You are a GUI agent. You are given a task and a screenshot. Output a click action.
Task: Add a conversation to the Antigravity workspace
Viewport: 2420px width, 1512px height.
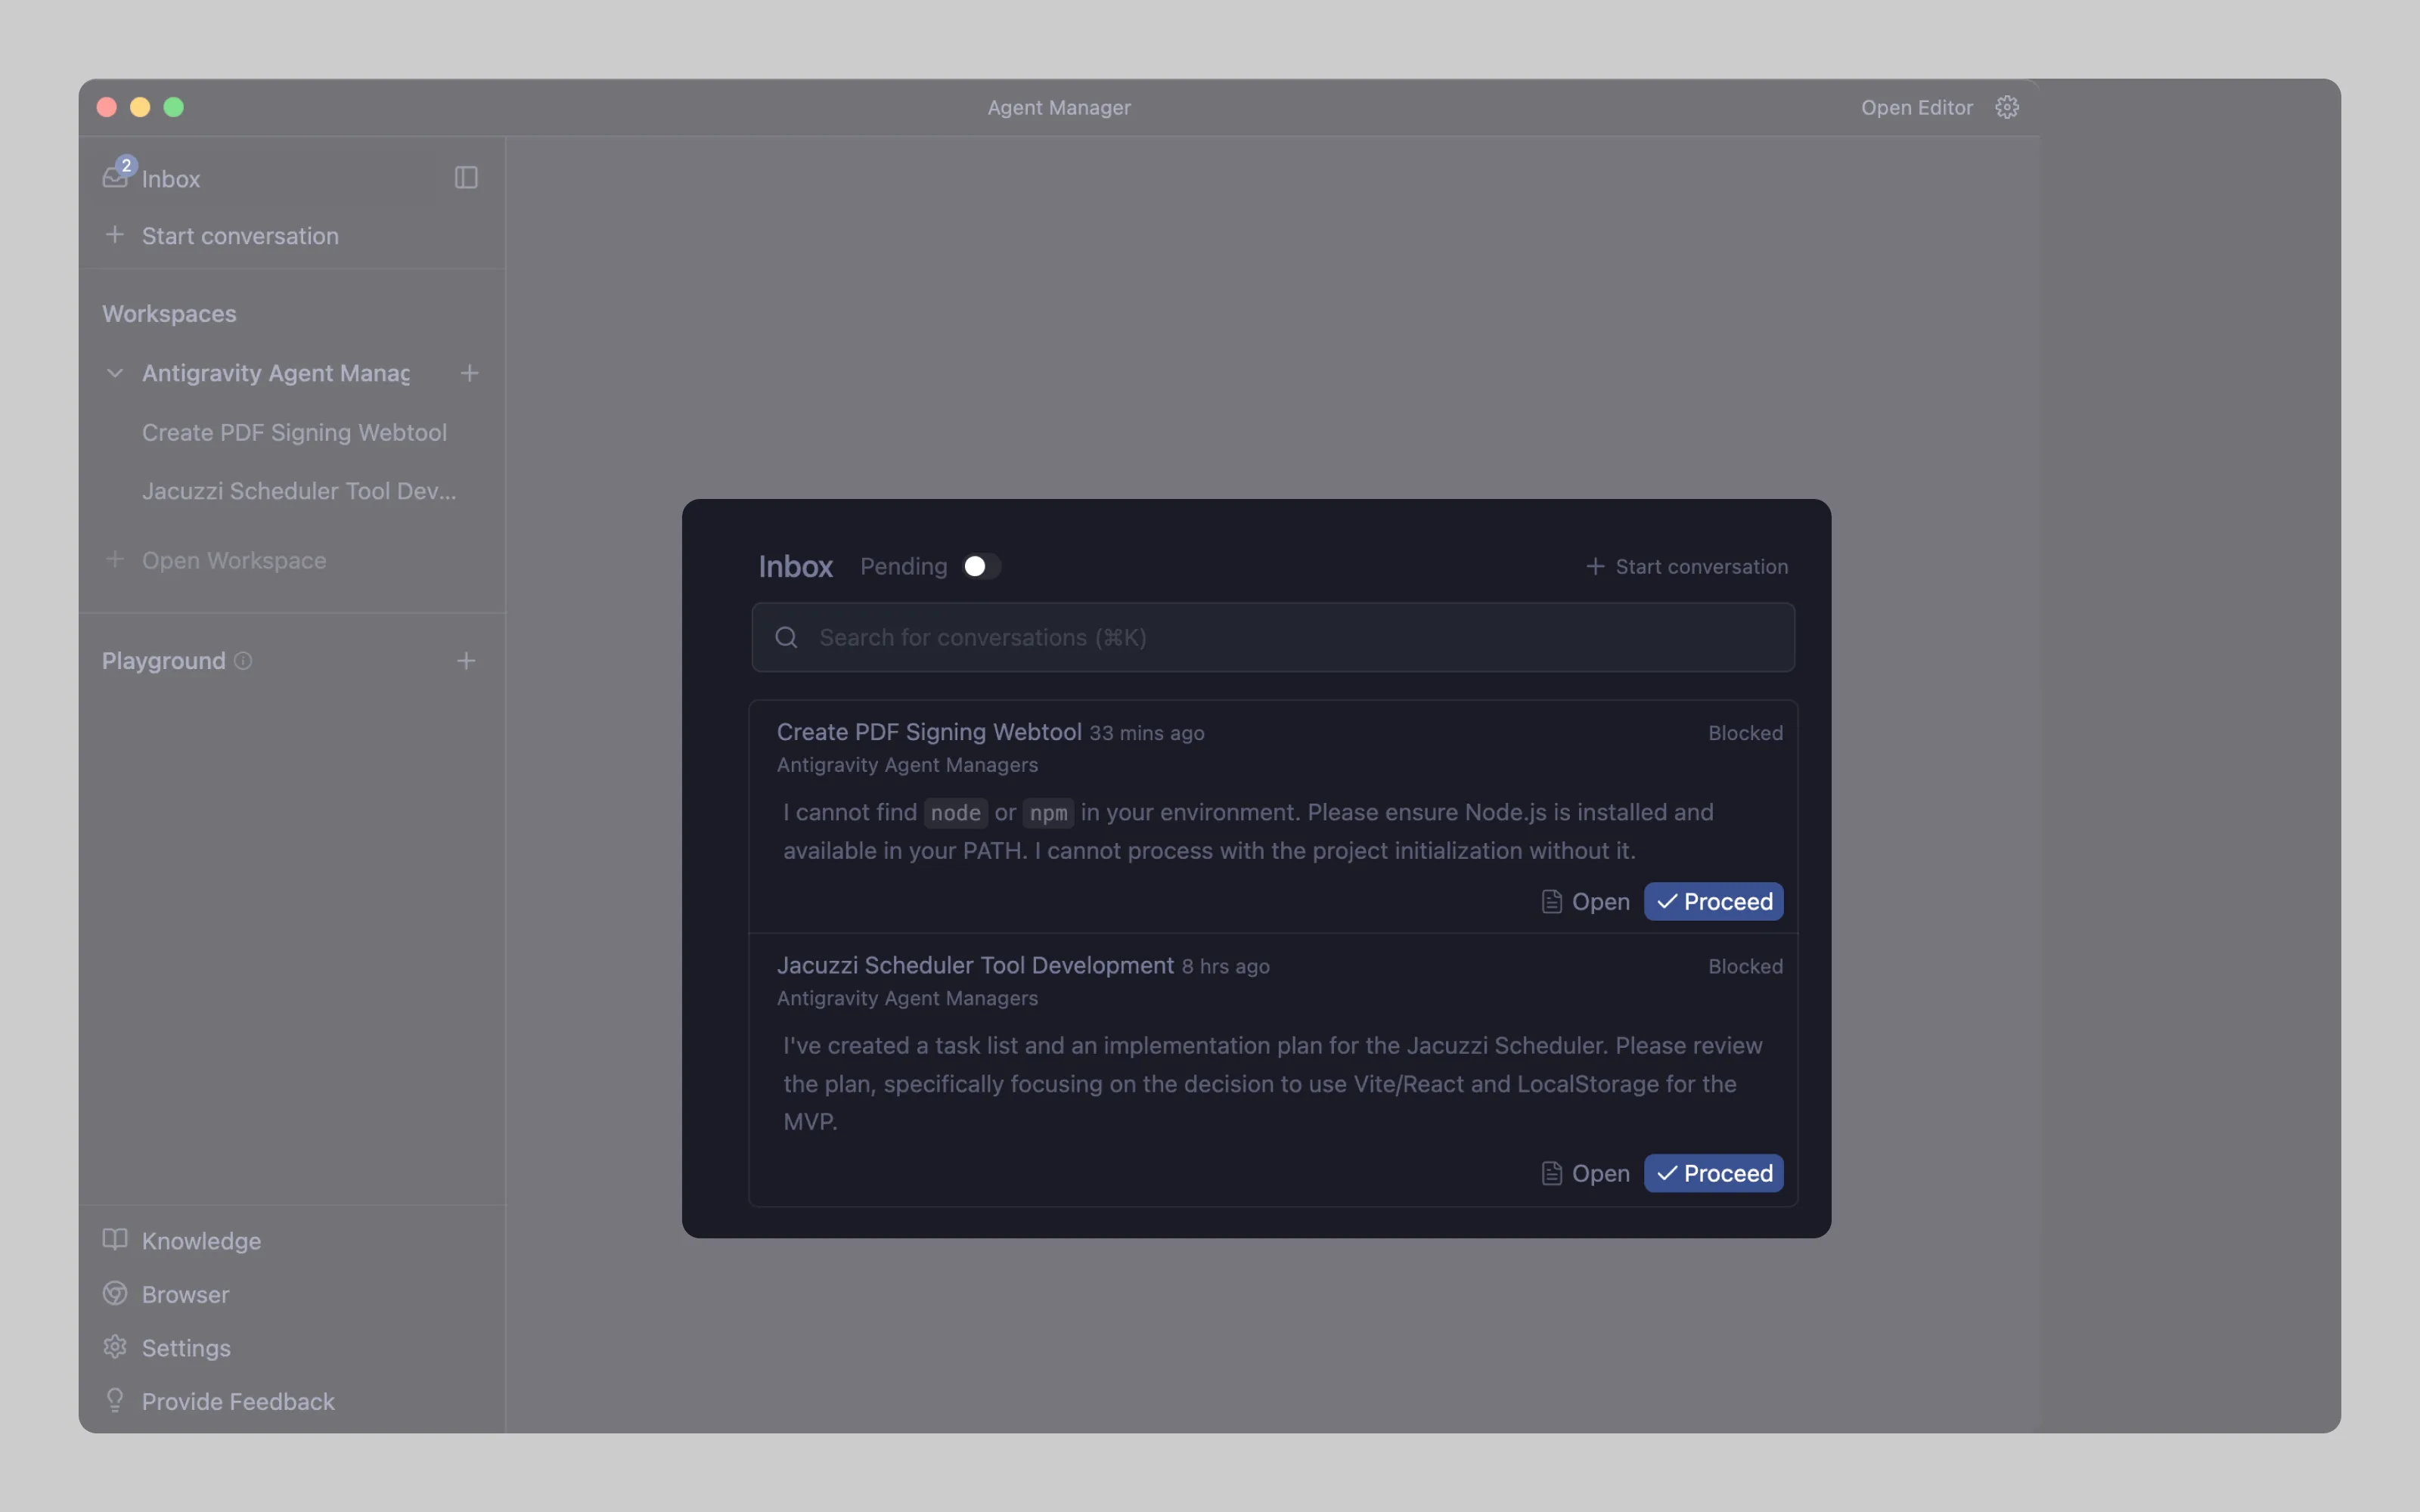tap(469, 373)
